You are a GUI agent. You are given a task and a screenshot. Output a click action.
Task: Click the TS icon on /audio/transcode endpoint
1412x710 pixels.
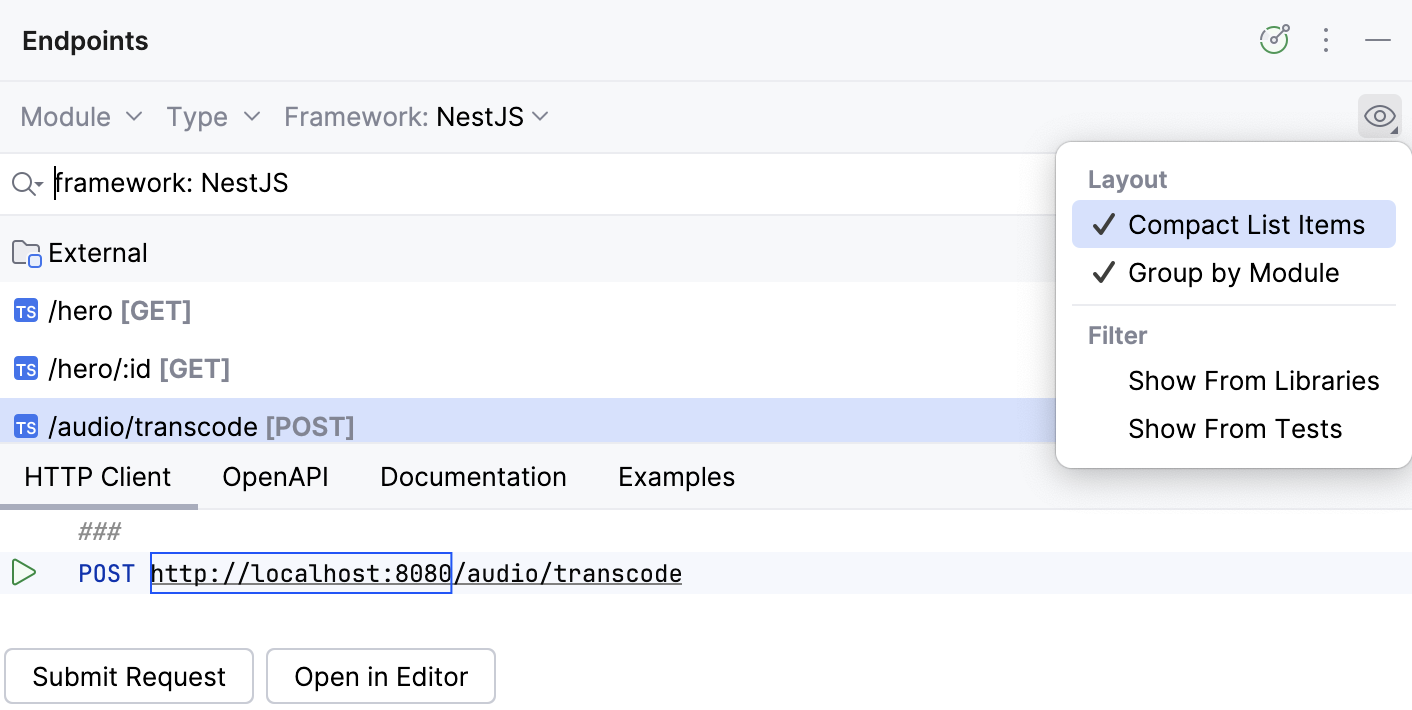[25, 426]
